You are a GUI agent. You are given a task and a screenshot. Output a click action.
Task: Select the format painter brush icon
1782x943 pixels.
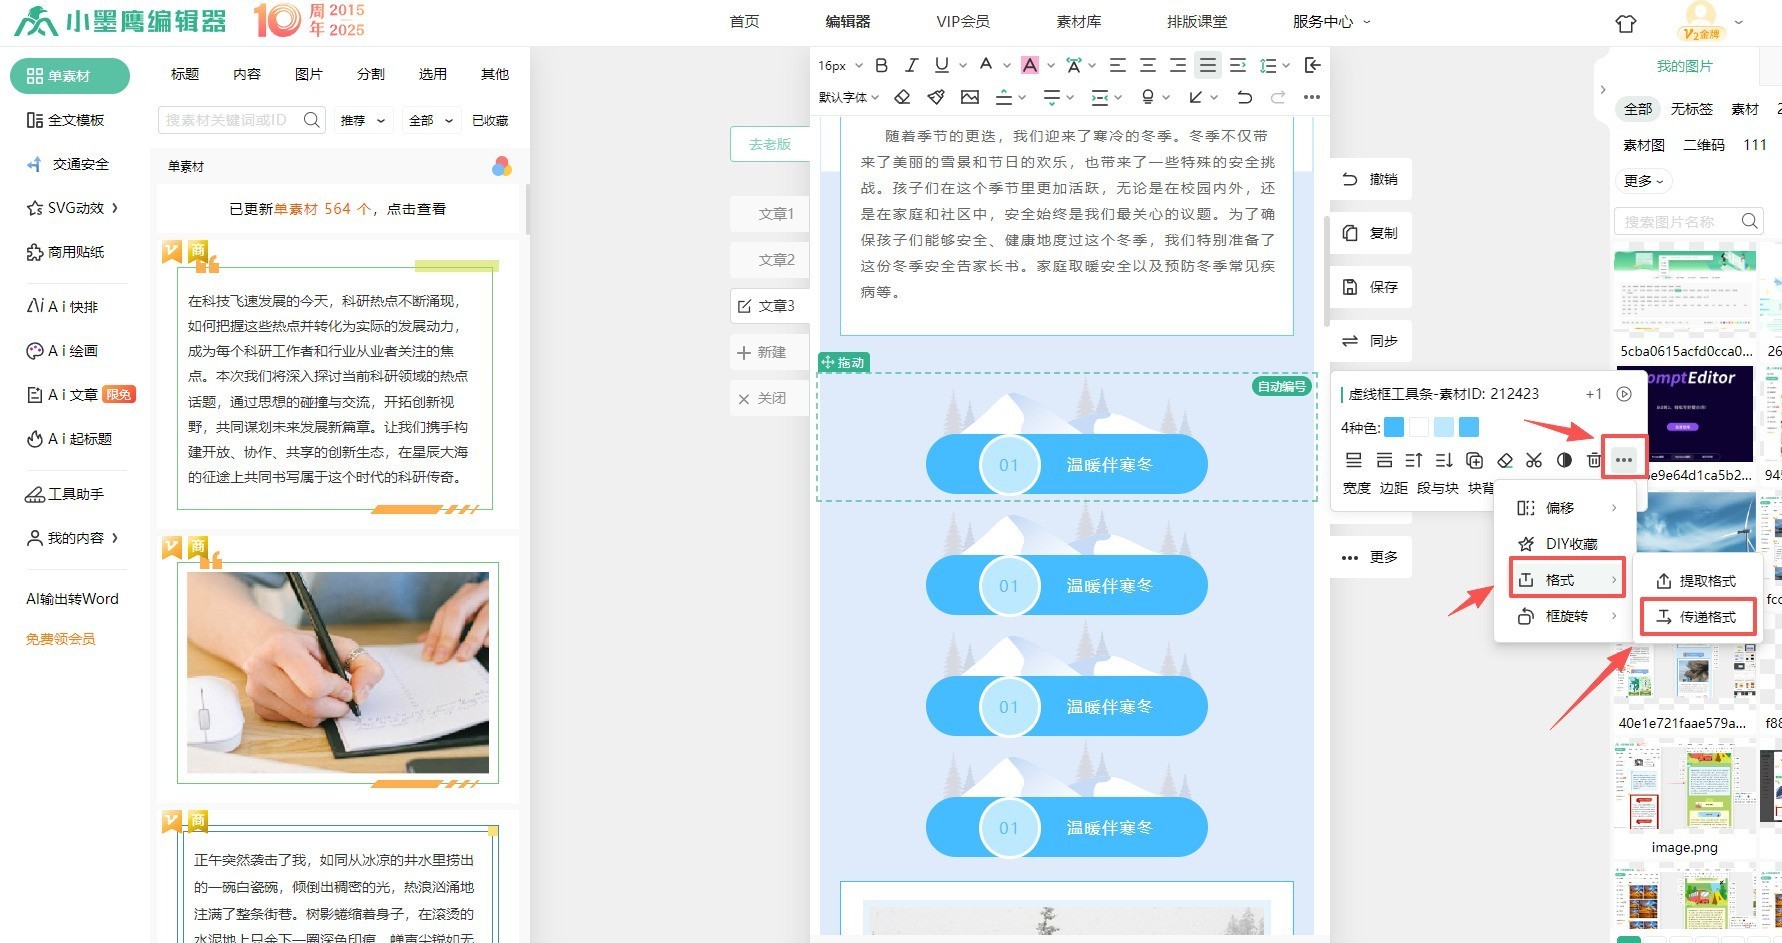(936, 97)
